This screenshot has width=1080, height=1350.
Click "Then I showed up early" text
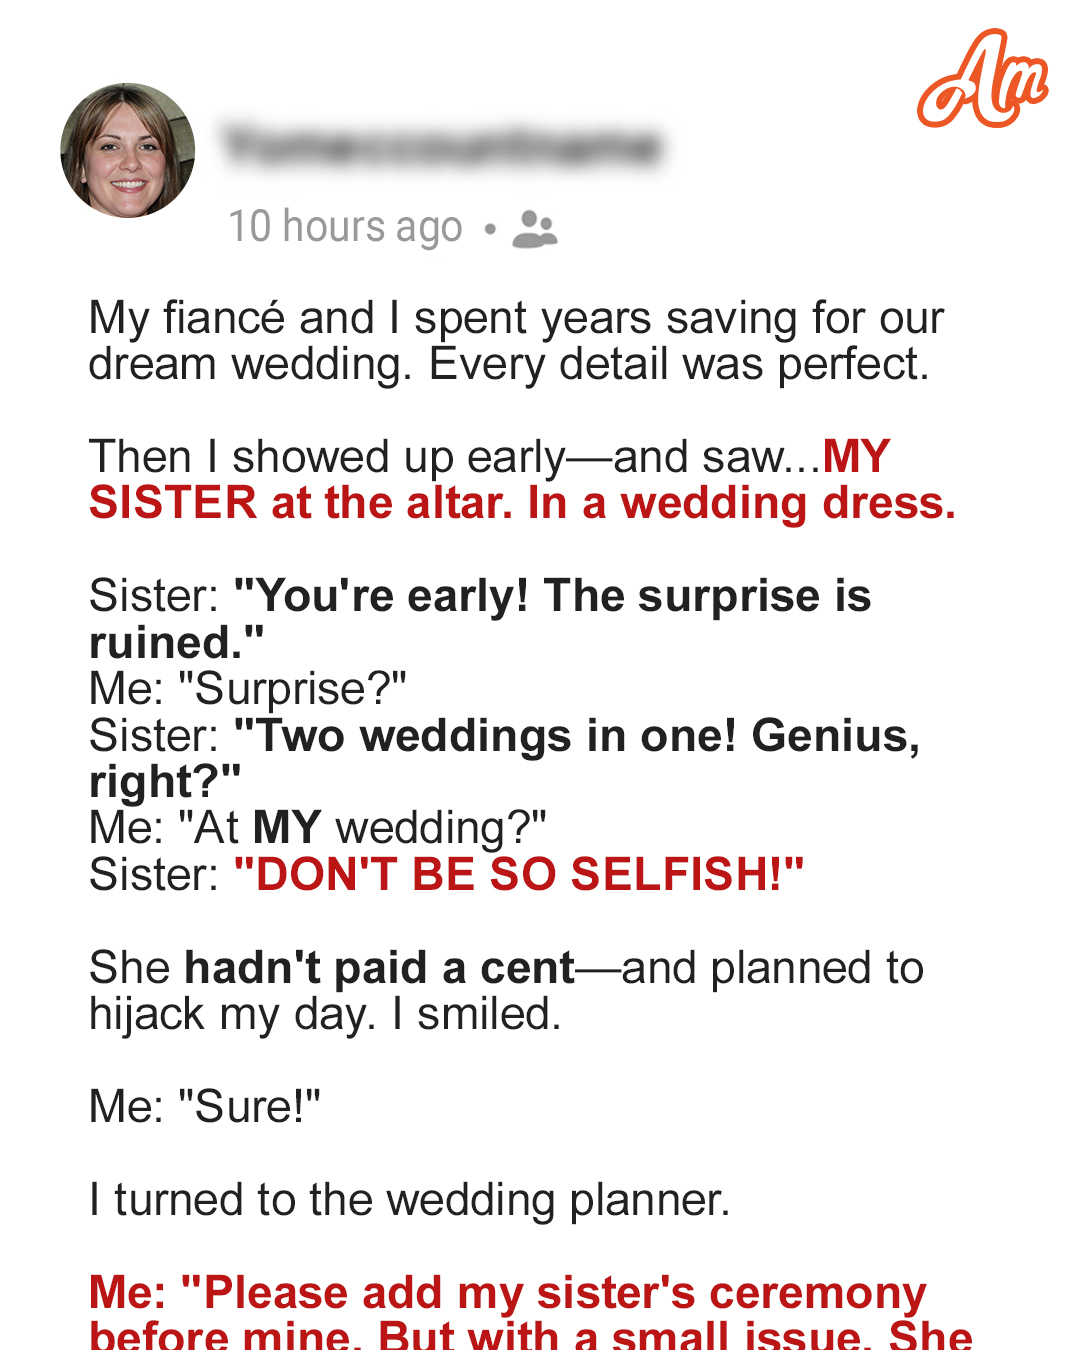[x=327, y=457]
